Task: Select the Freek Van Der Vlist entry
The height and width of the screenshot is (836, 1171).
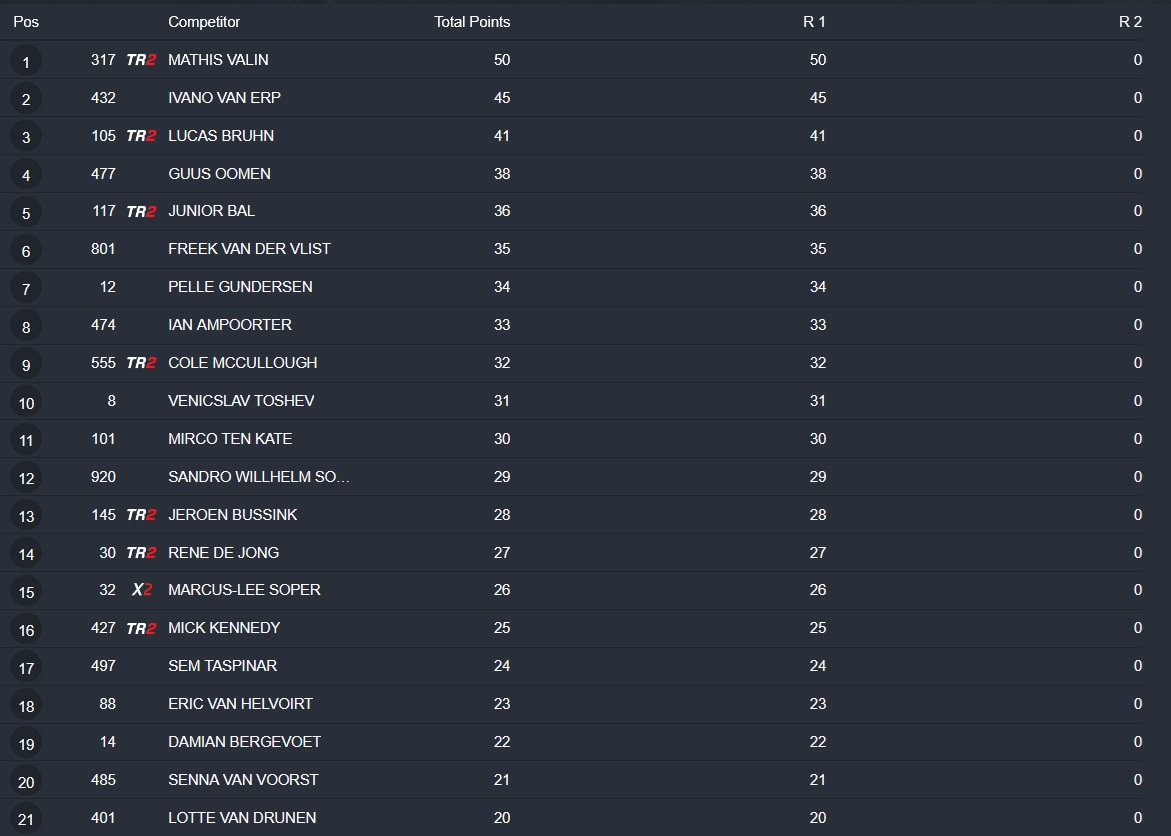Action: tap(249, 249)
